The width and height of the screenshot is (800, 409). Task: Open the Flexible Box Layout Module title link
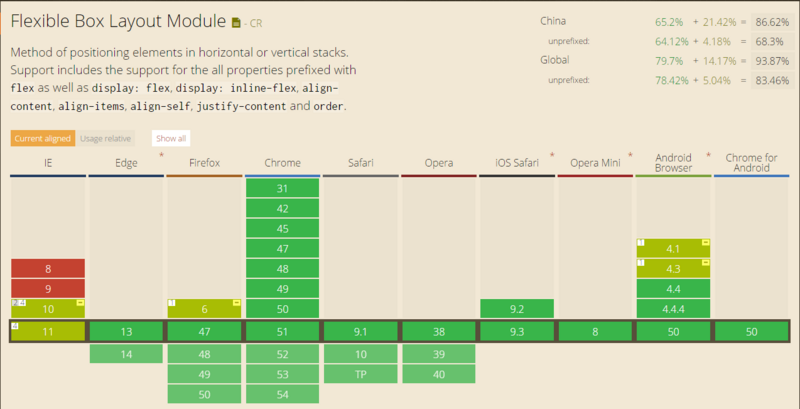coord(118,21)
